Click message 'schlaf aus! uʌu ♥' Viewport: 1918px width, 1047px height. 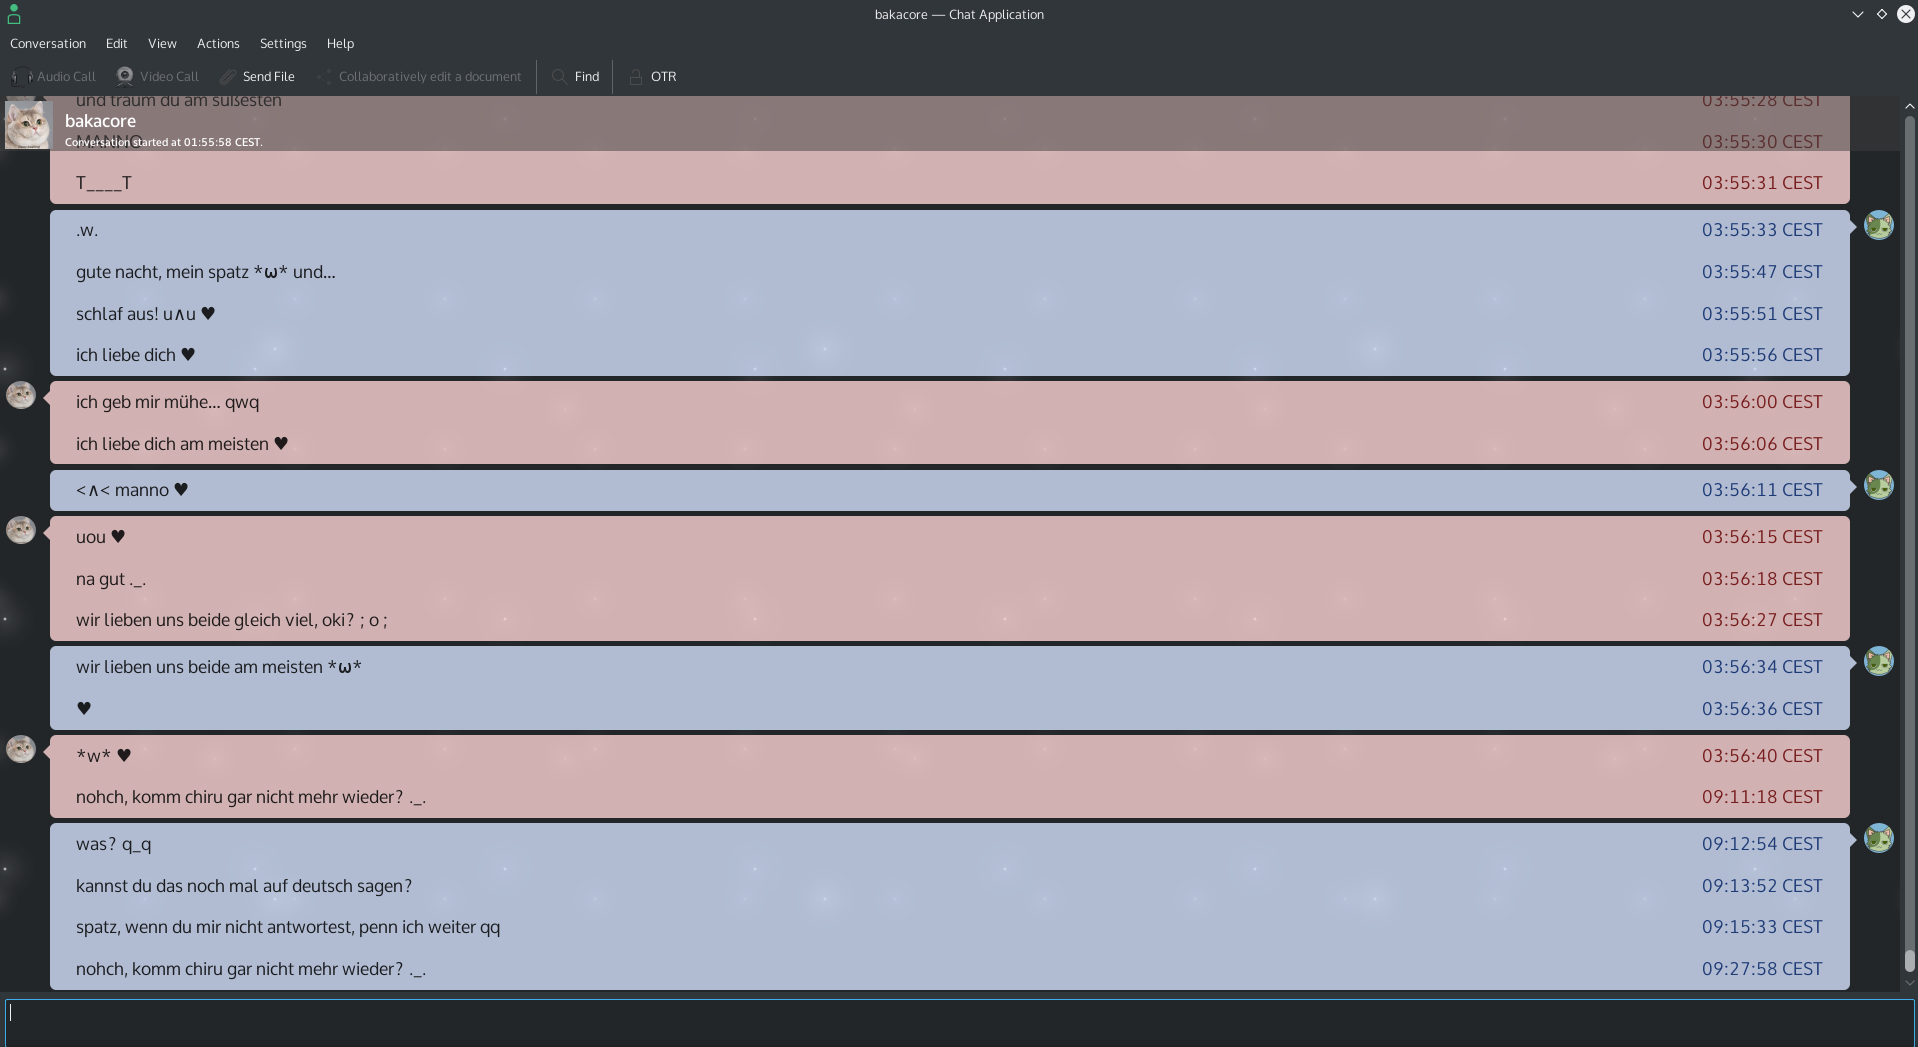click(146, 314)
